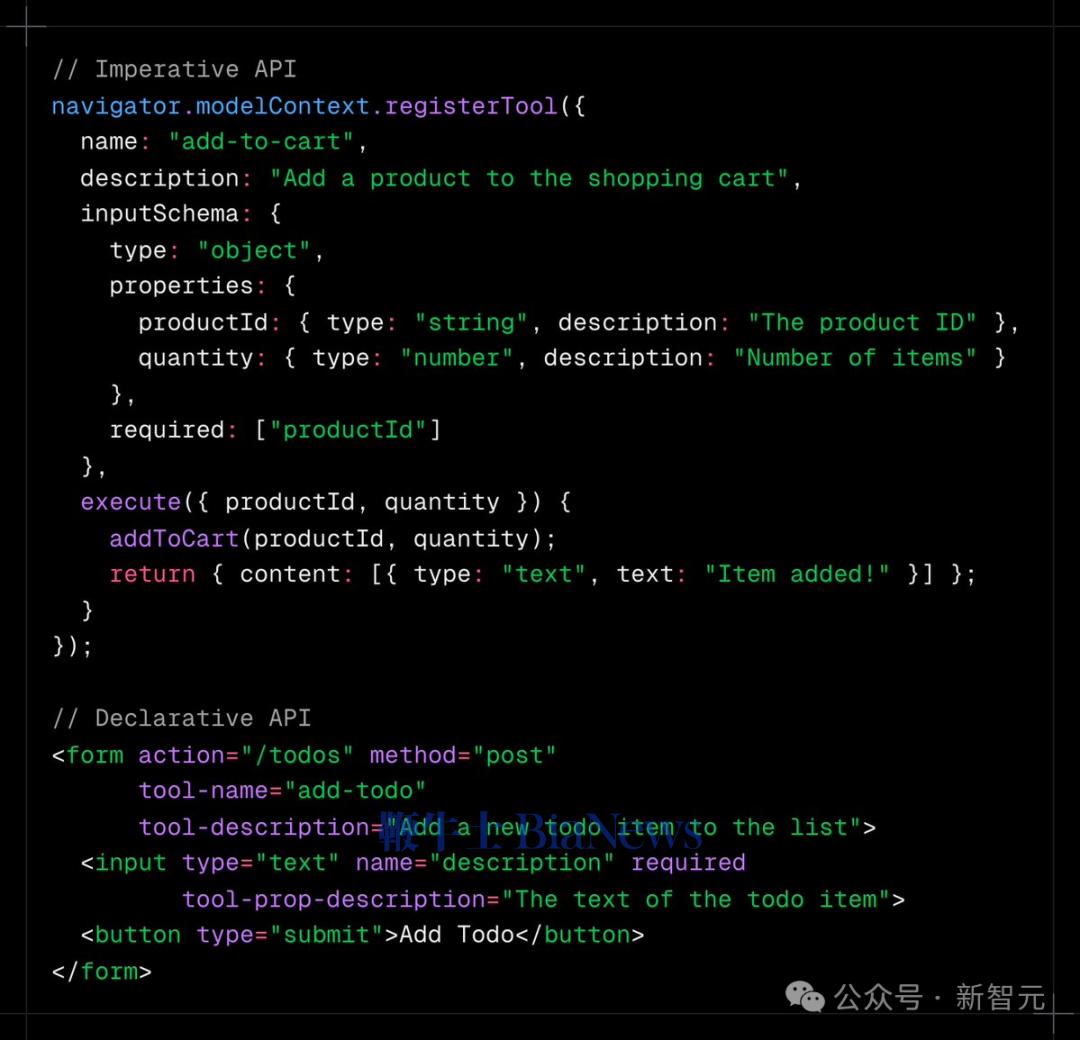The image size is (1080, 1040).
Task: Click the closing form tag
Action: (102, 971)
